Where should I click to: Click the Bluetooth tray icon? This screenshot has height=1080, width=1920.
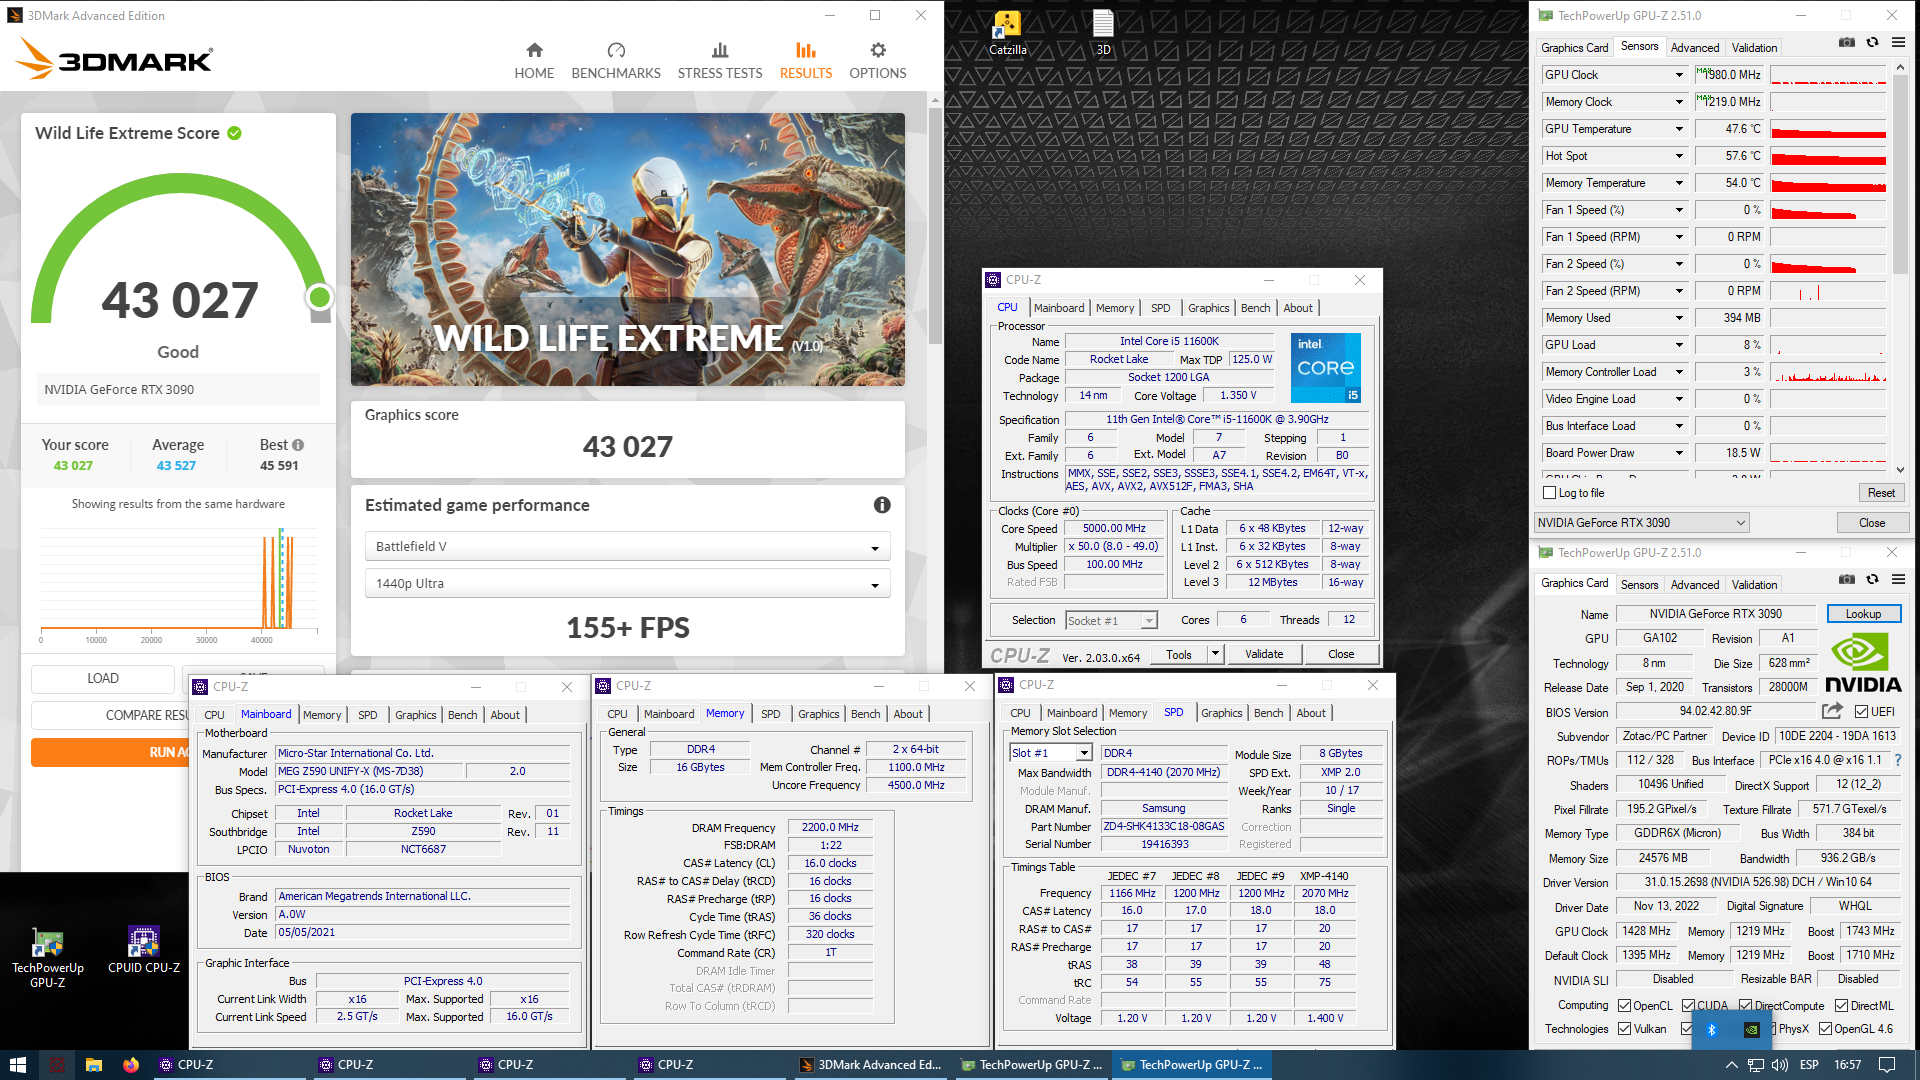pyautogui.click(x=1711, y=1030)
